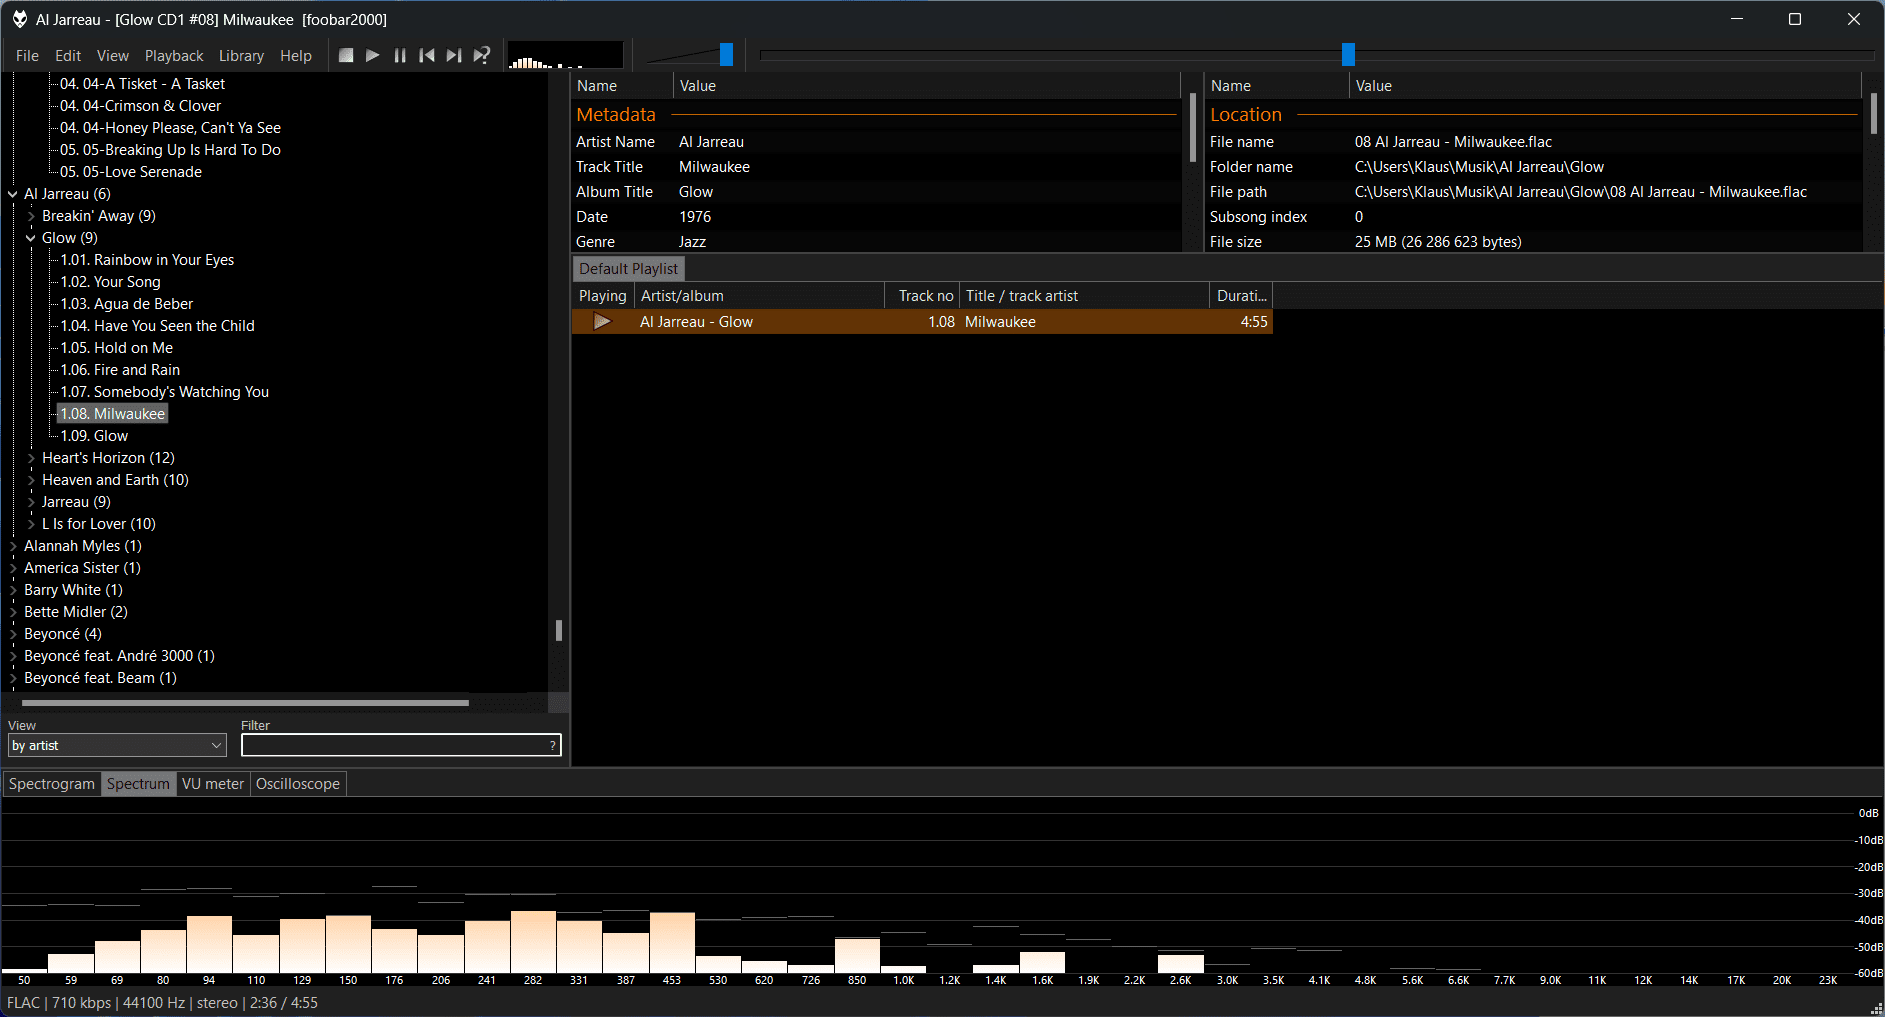1885x1017 pixels.
Task: Select the Milwaukee row in Default Playlist
Action: [922, 322]
